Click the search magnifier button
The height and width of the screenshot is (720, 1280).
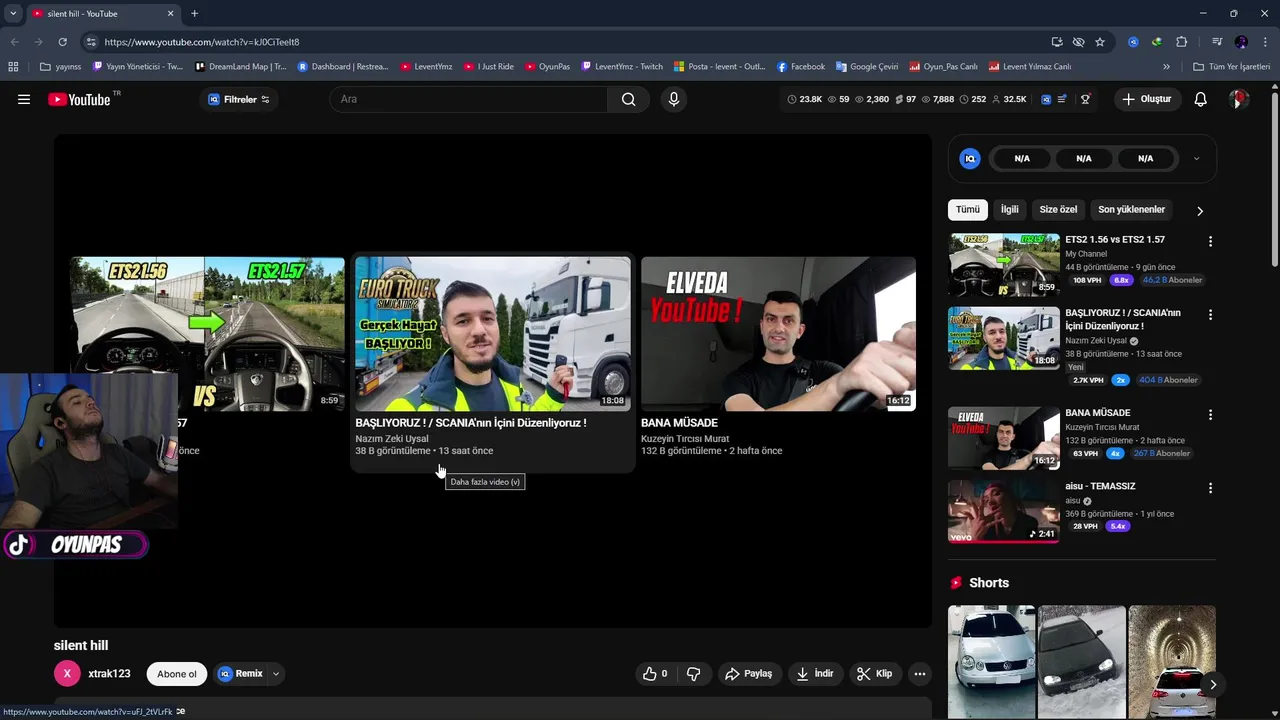coord(628,99)
